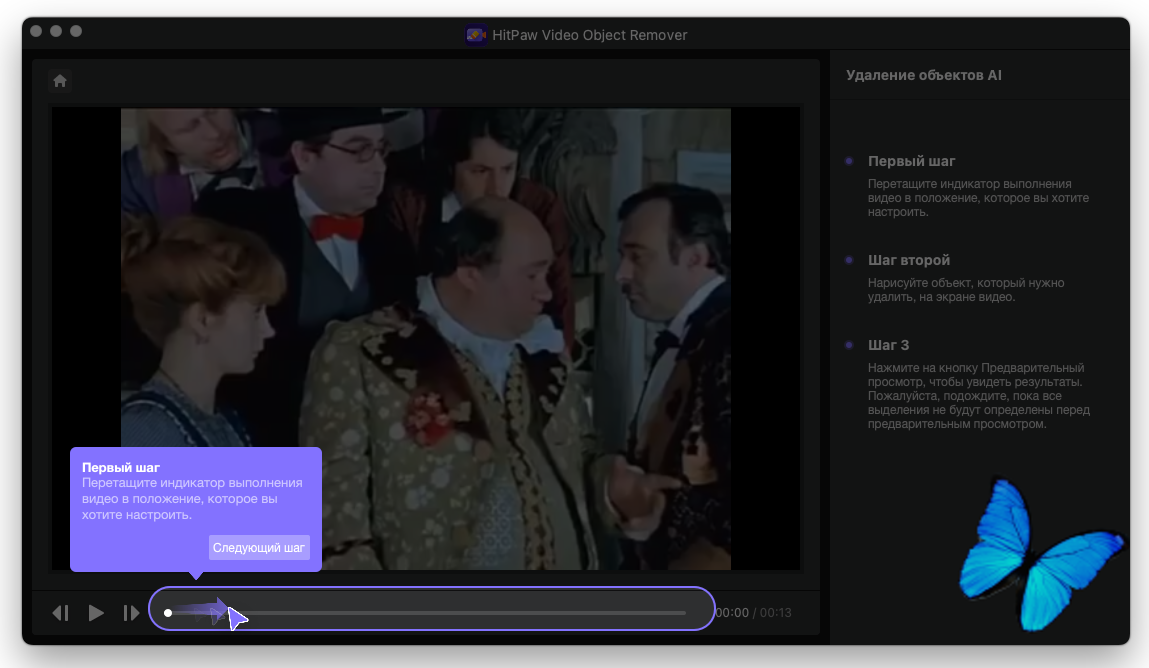The image size is (1149, 668).
Task: Click the HitPaw app logo in title bar
Action: pos(476,34)
